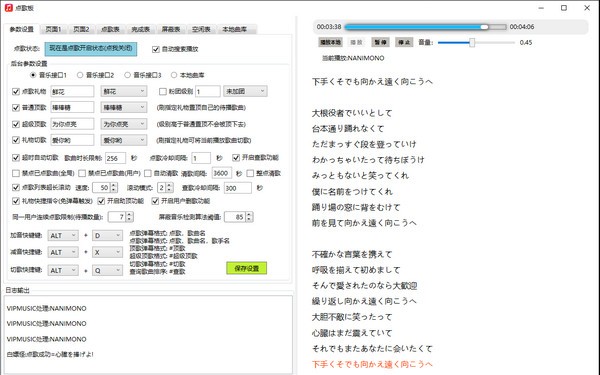Open ALT dropdown for 减音快捷键
Viewport: 600px width, 375px height.
pos(63,252)
